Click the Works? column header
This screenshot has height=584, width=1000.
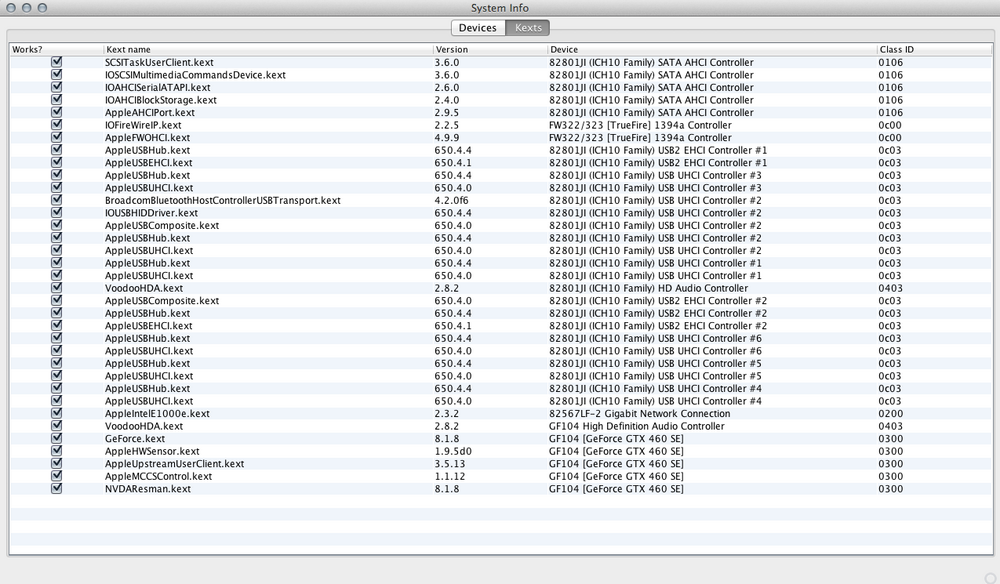click(56, 49)
